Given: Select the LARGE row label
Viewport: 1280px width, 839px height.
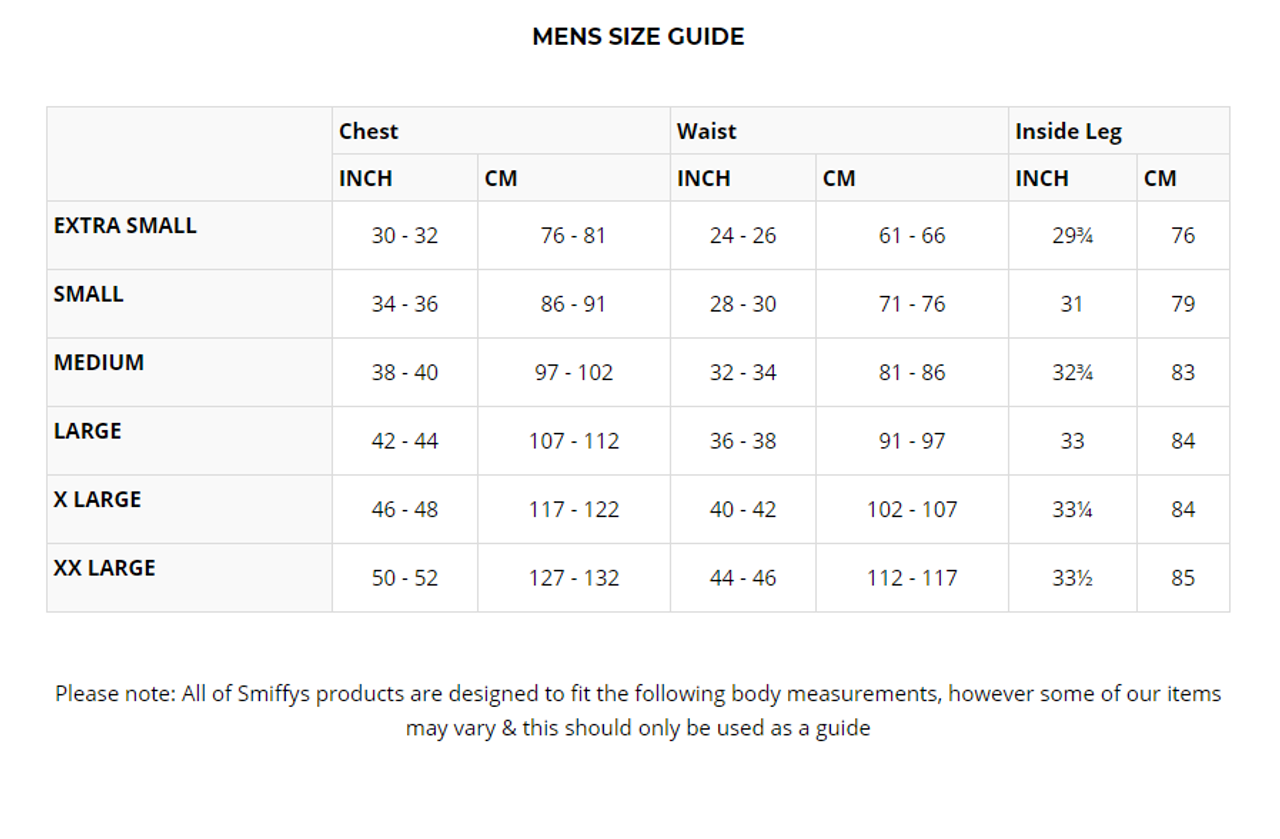Looking at the screenshot, I should [x=88, y=431].
